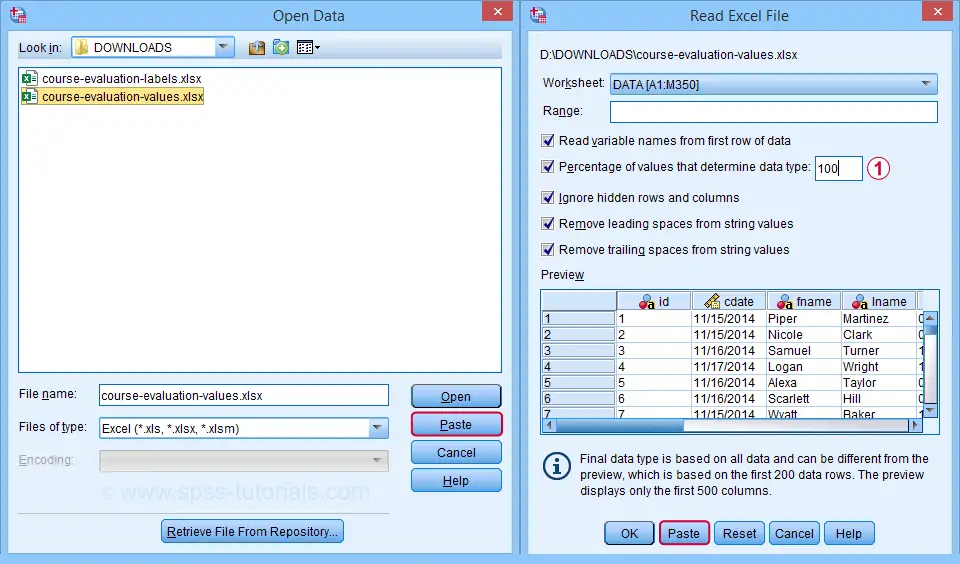Click the SPSS icon in Open Data title bar
The image size is (960, 564).
[18, 15]
